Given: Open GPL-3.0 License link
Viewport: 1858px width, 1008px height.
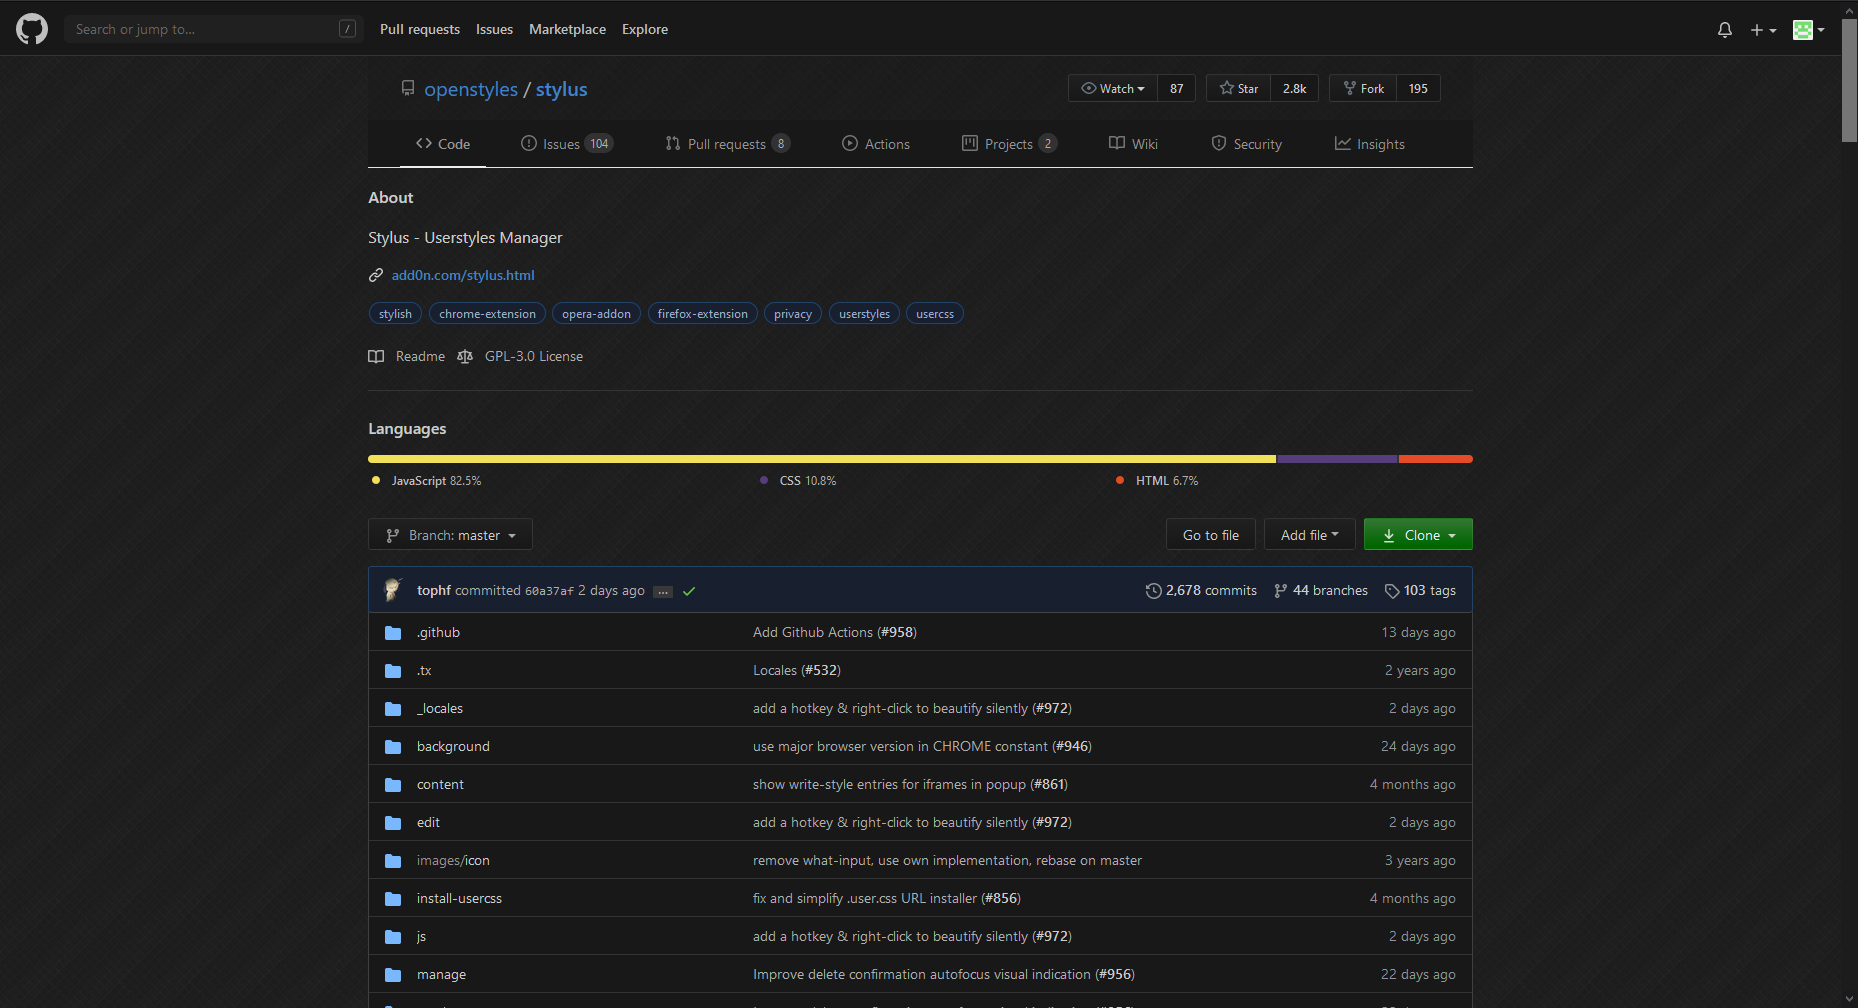Looking at the screenshot, I should pyautogui.click(x=534, y=357).
